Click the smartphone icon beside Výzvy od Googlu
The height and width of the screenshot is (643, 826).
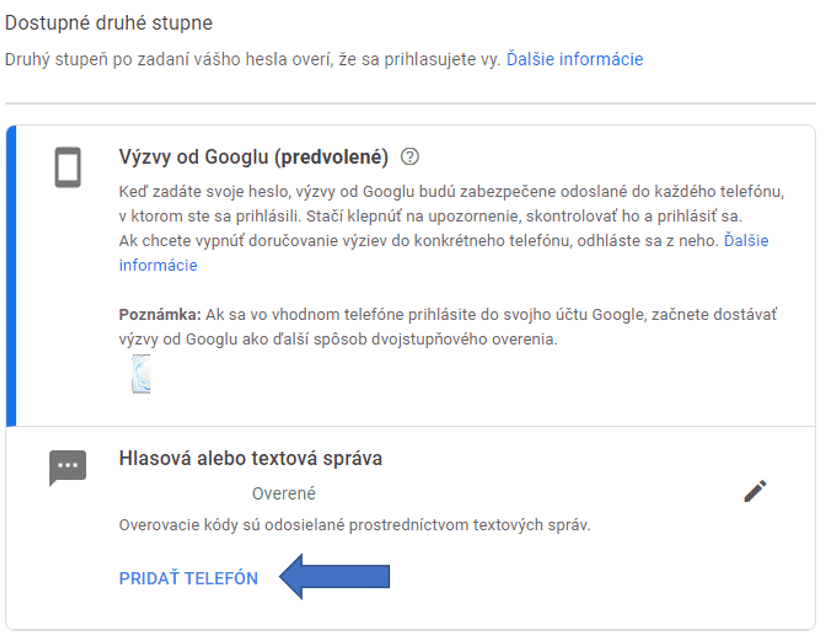click(67, 167)
